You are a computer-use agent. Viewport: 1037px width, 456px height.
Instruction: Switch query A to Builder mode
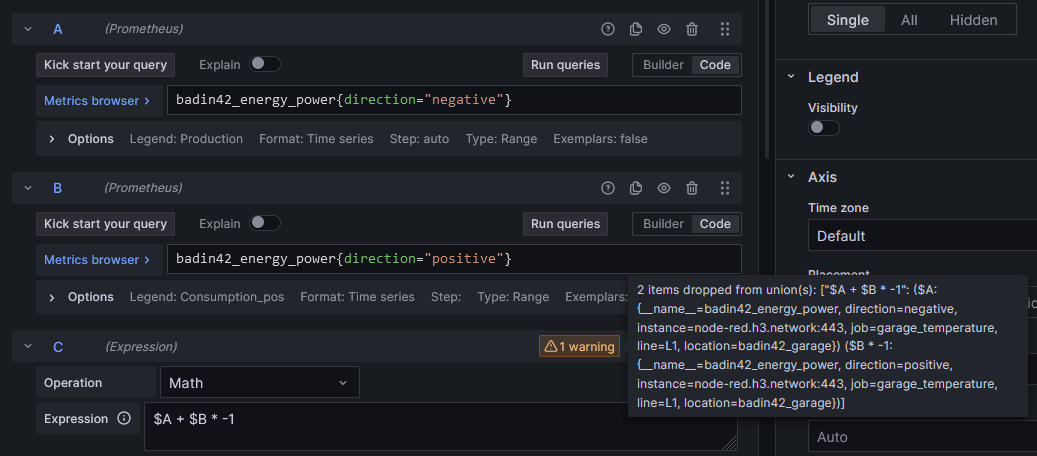663,65
